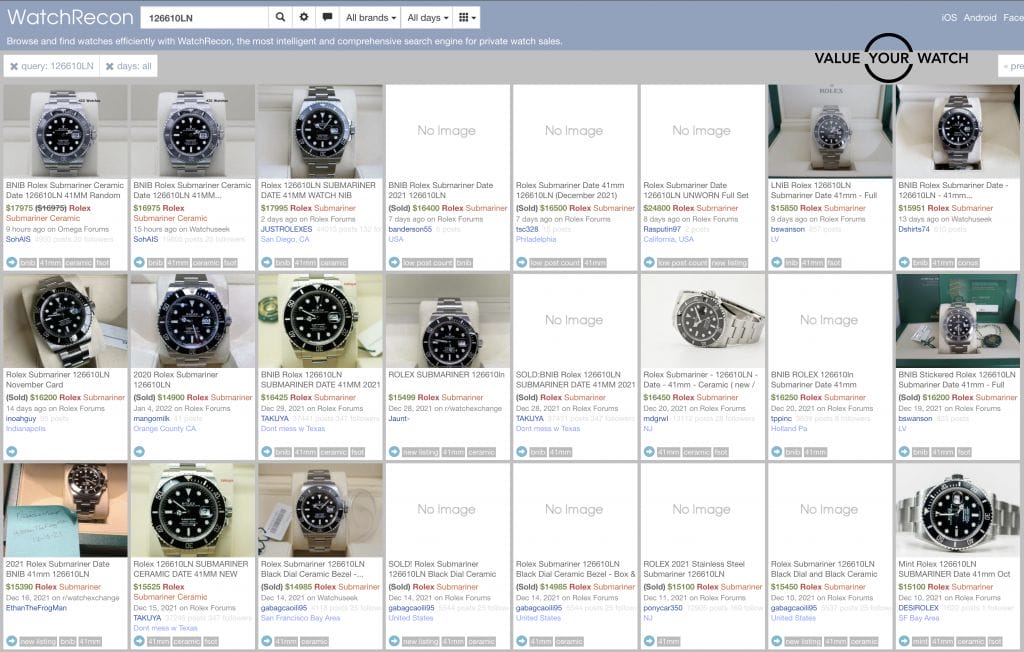Click the magnifying glass search button
The width and height of the screenshot is (1024, 652).
click(x=282, y=18)
